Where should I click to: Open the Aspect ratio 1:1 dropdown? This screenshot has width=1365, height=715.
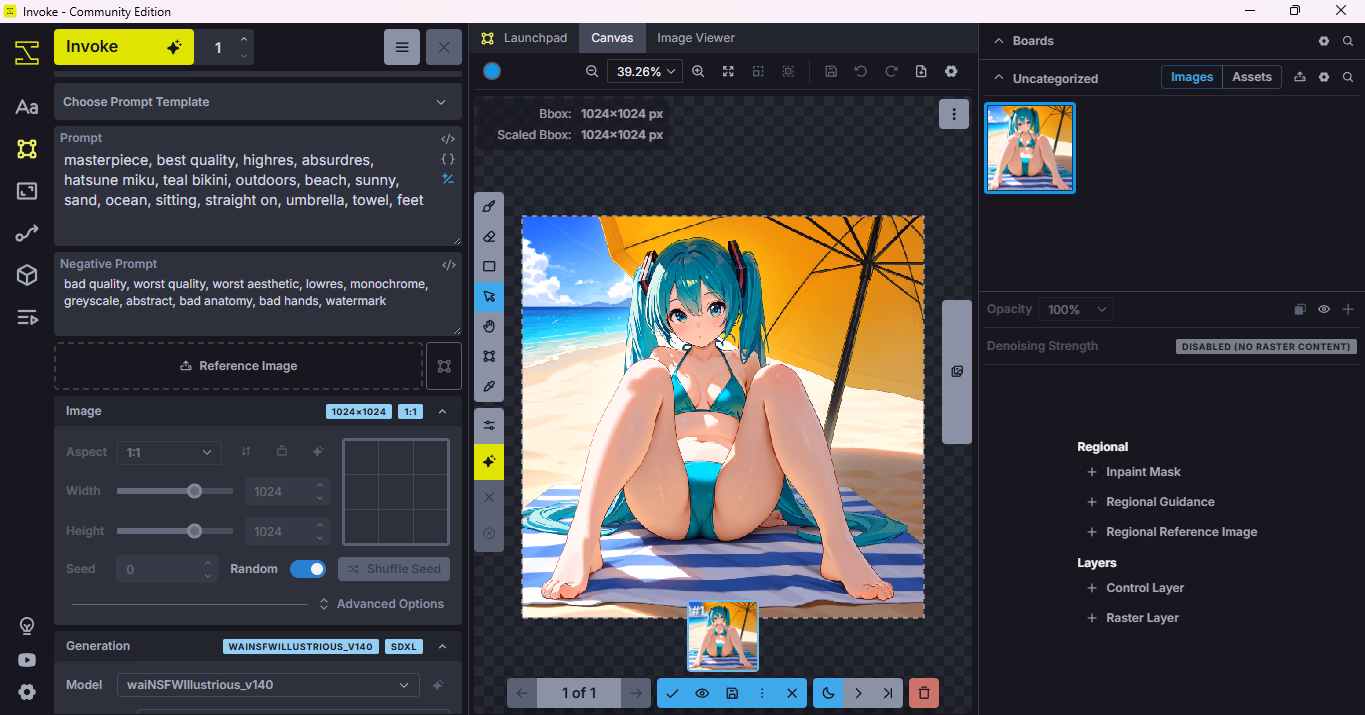pos(169,452)
